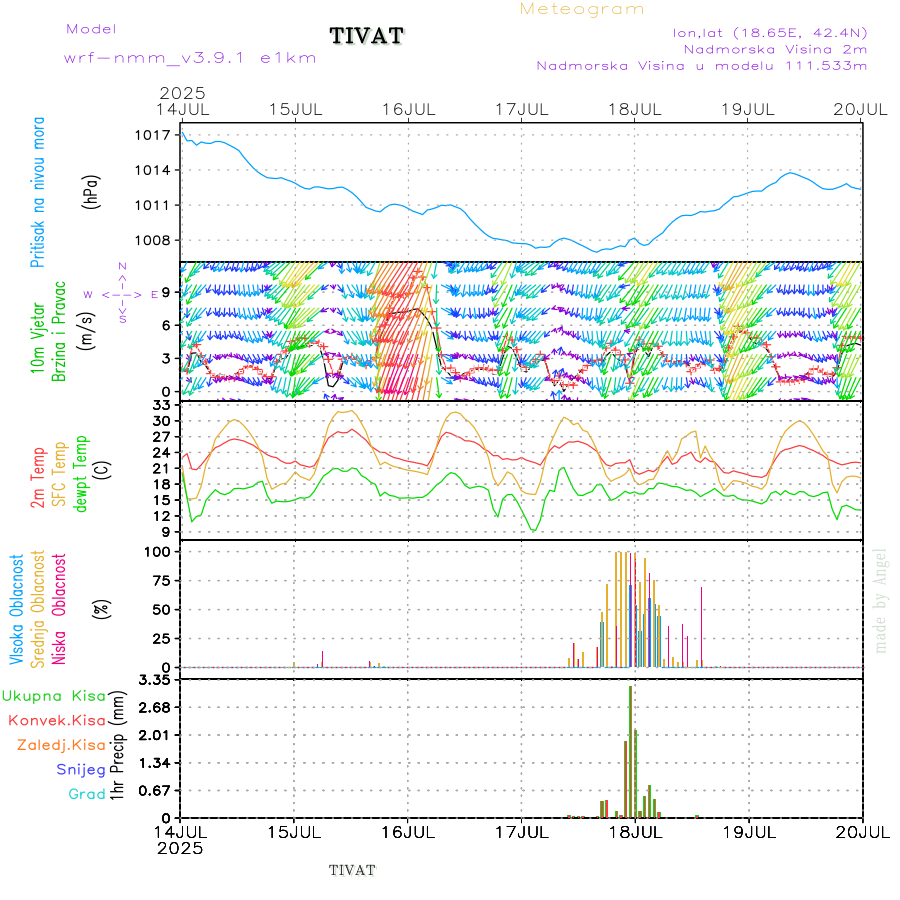
Task: Select the "Srednja Oblacnost" mid cloud label
Action: (38, 609)
